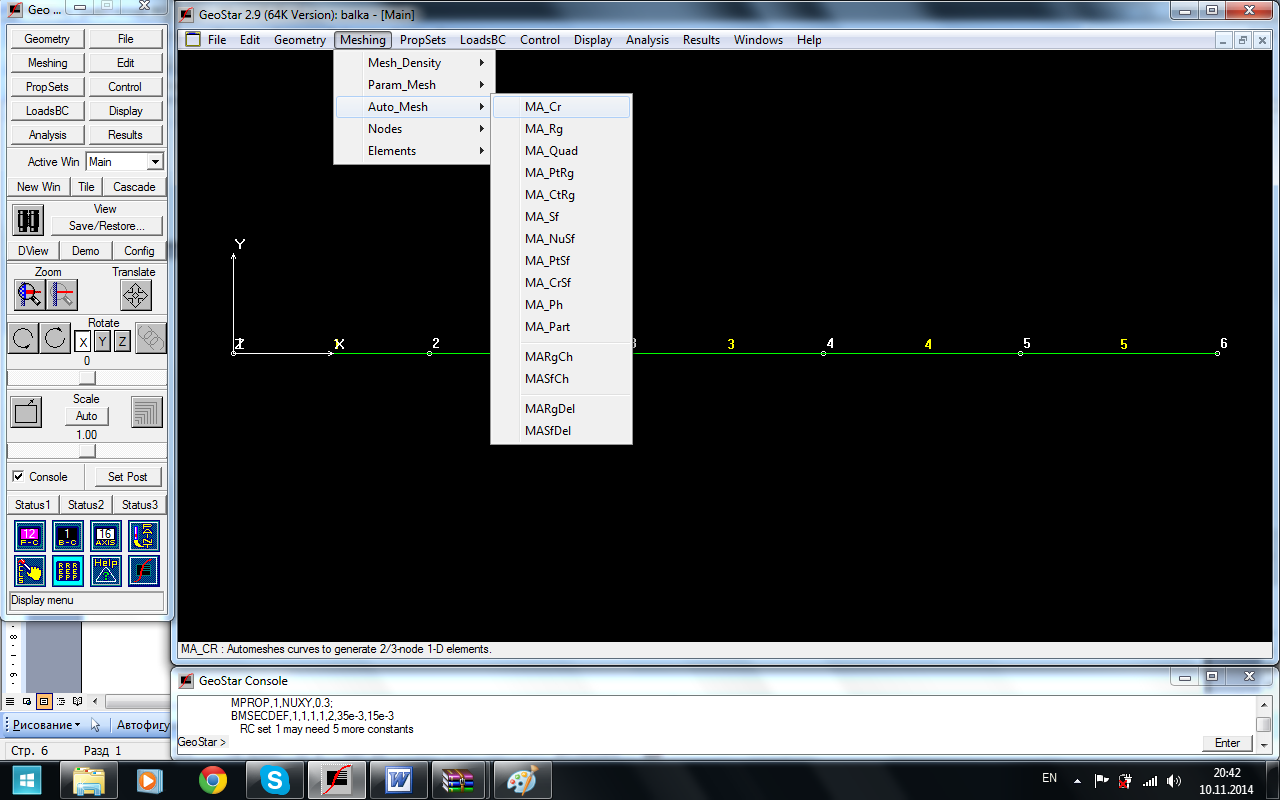Click the REPP repaint icon

[x=68, y=571]
